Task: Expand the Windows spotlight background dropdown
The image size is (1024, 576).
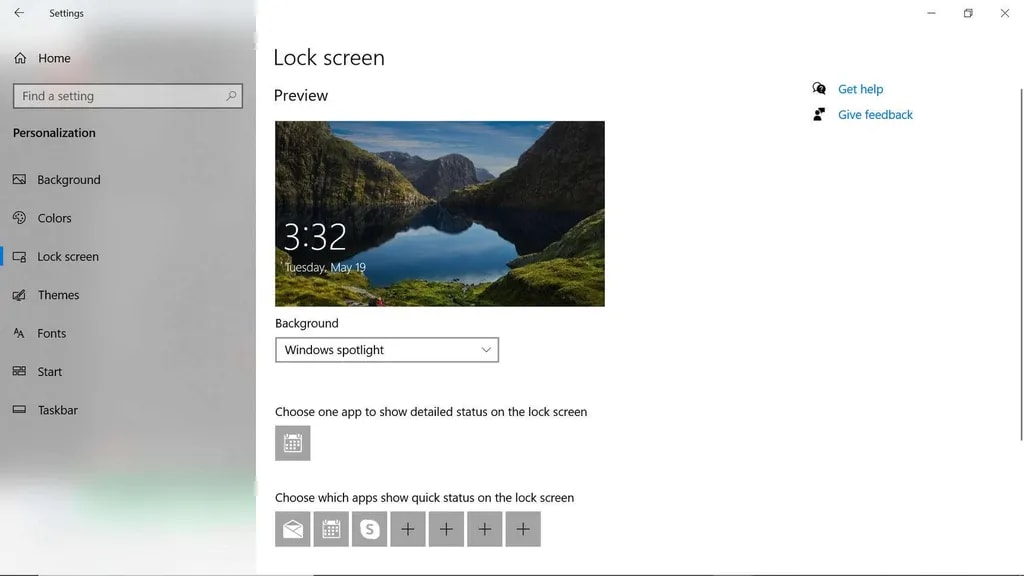Action: [x=386, y=350]
